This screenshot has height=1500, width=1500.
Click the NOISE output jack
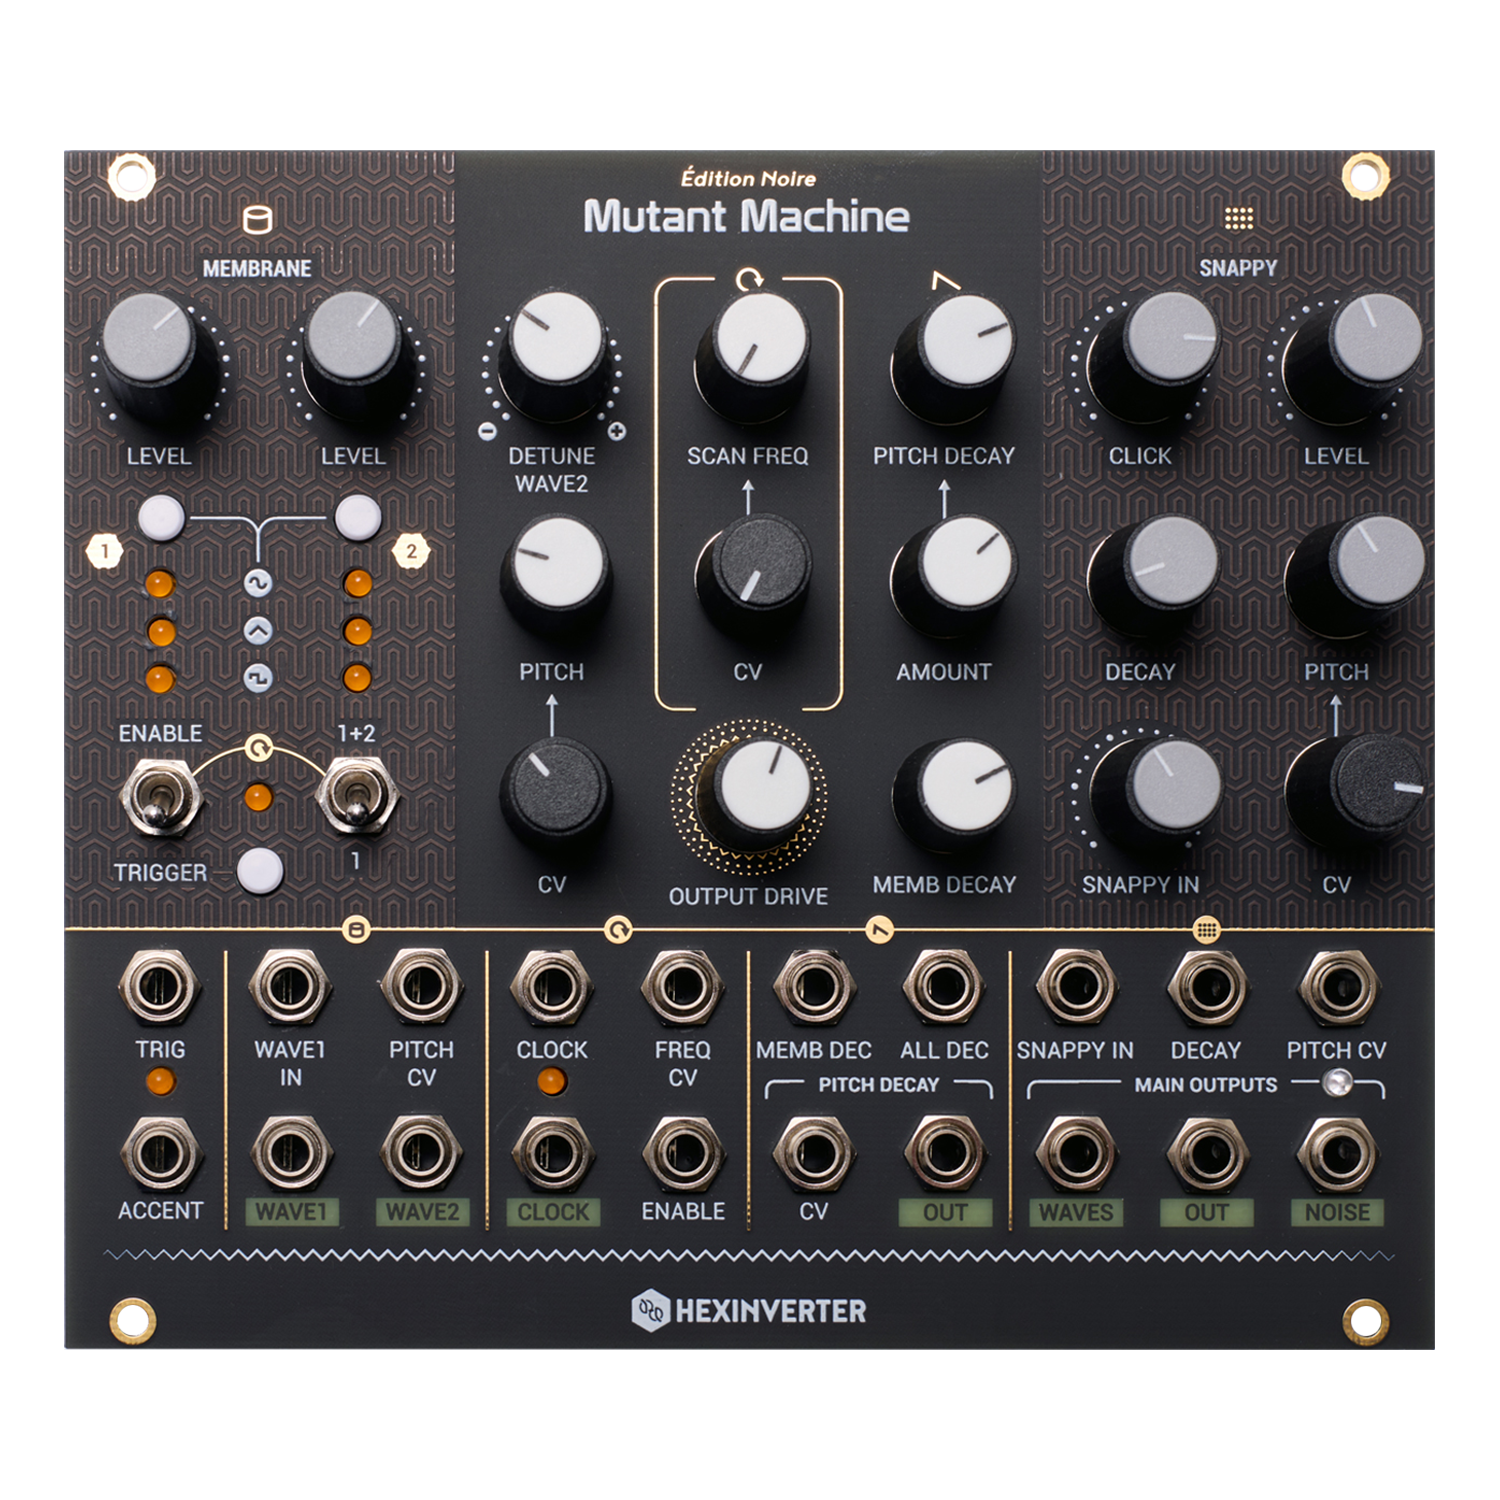point(1337,1155)
